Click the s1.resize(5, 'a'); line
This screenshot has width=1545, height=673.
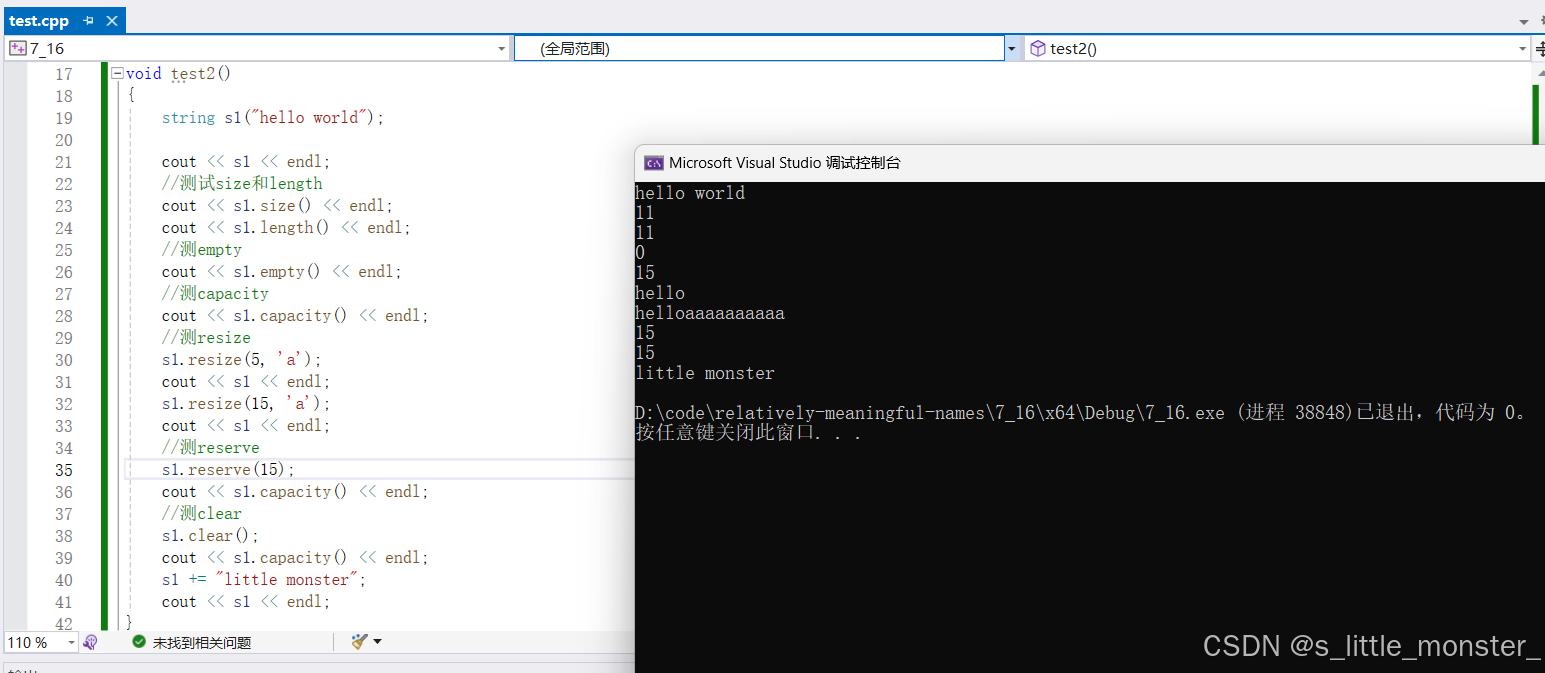tap(242, 360)
